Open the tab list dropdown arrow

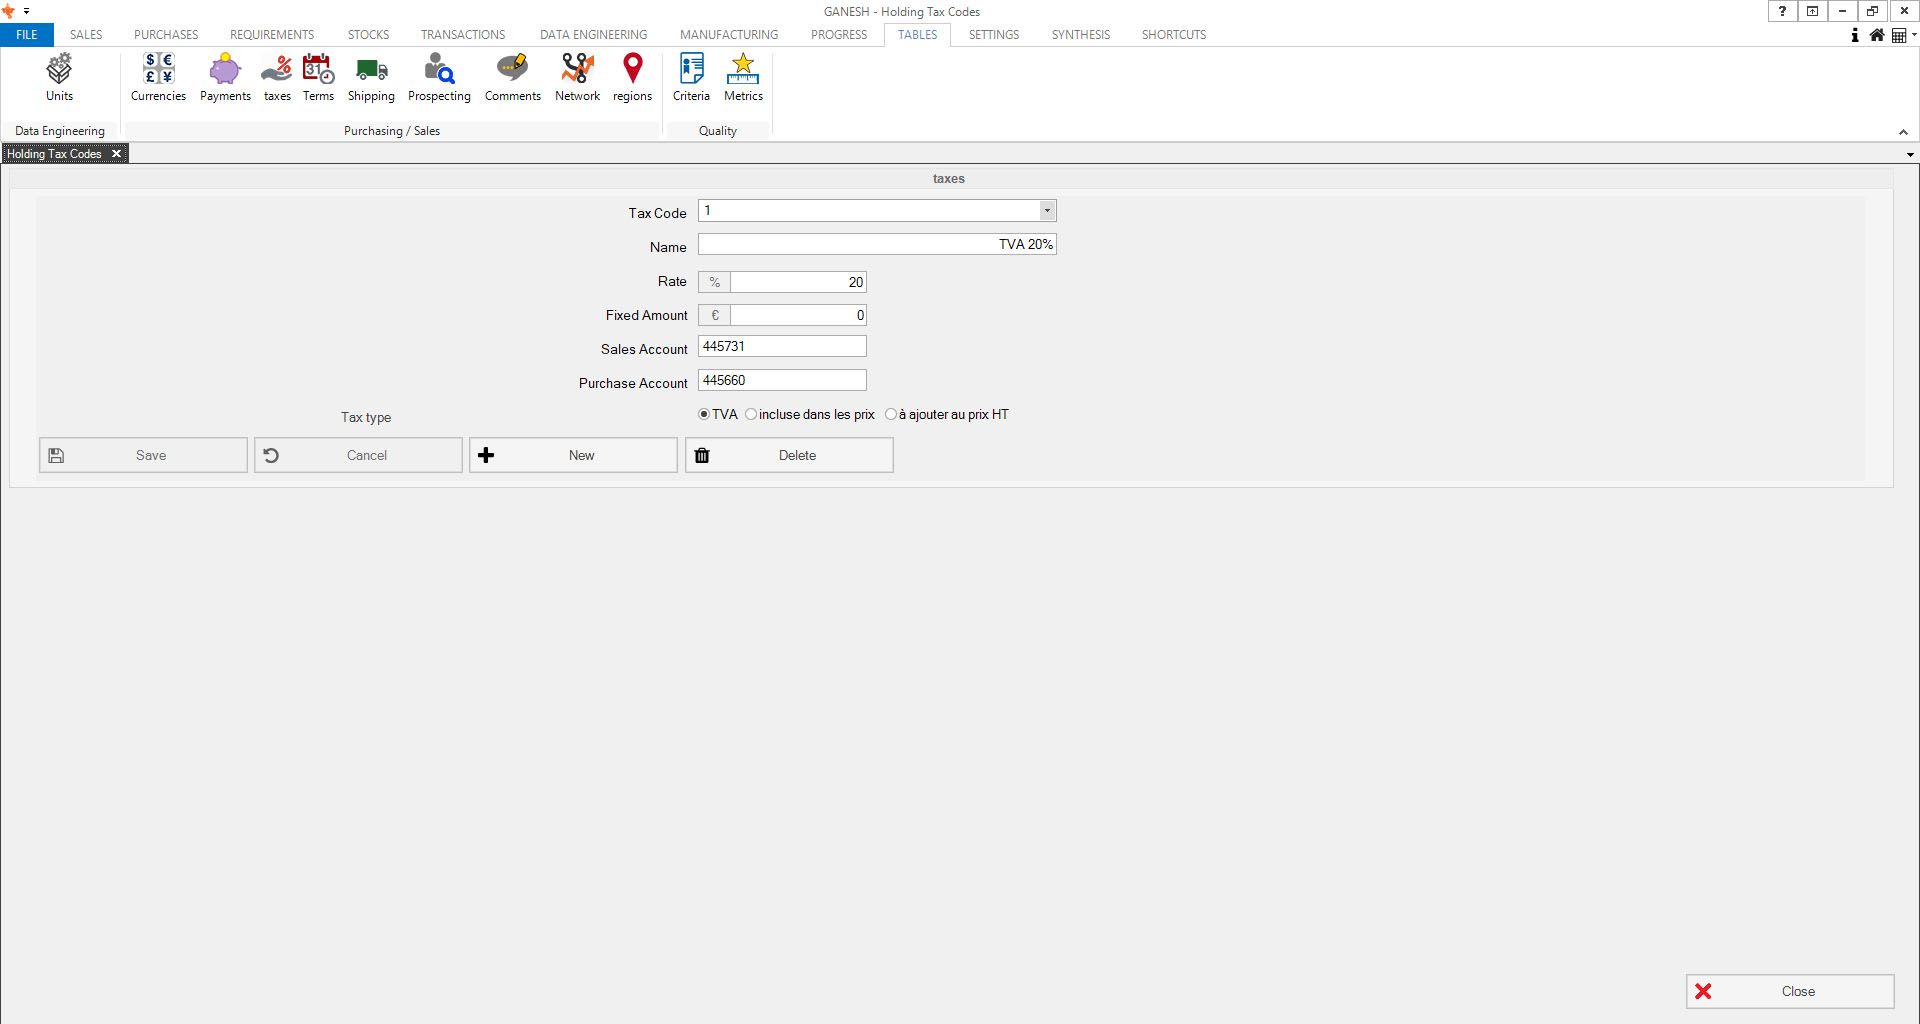tap(1910, 155)
